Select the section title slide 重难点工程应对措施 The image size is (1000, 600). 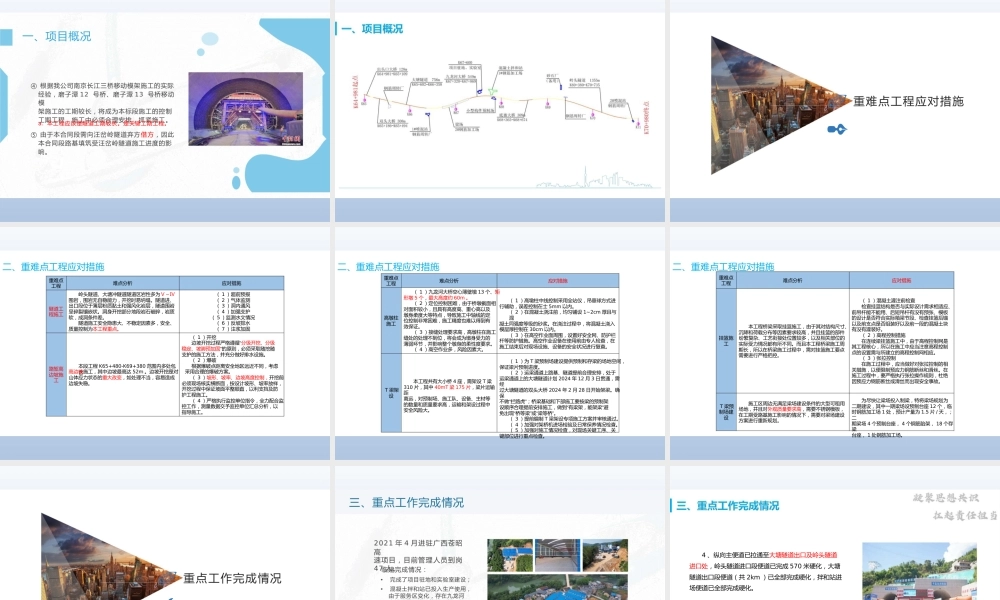[x=835, y=111]
